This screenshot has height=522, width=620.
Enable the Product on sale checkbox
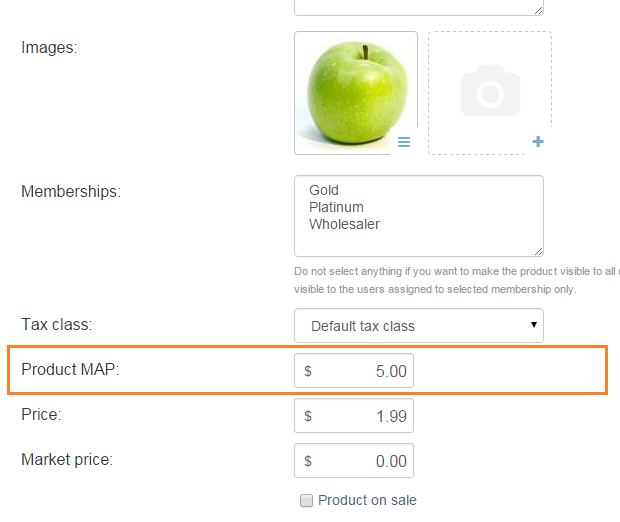coord(306,500)
